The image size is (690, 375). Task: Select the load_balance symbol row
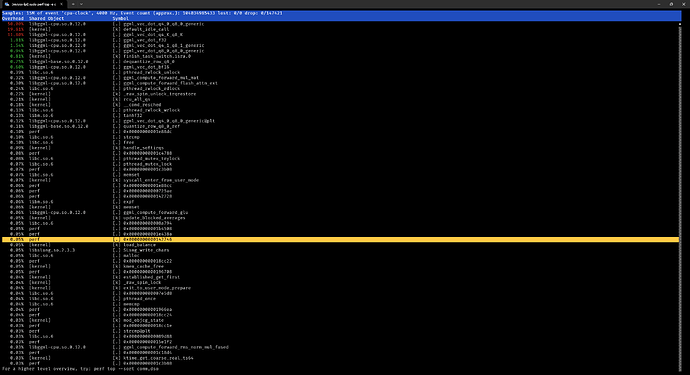341,245
